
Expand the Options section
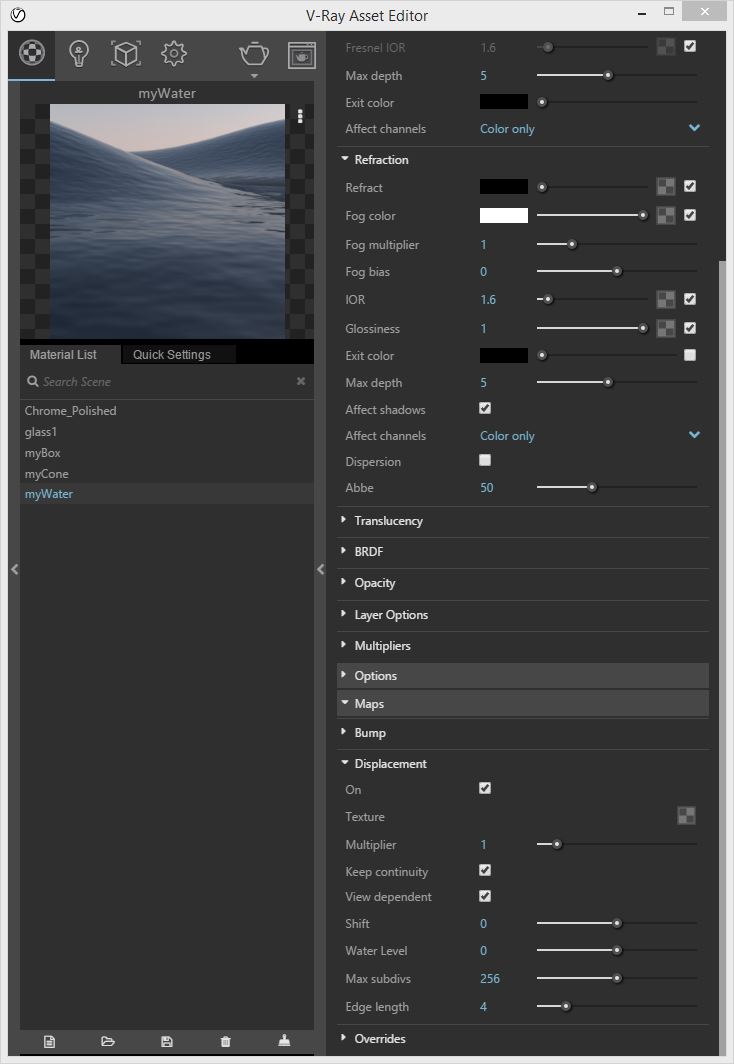tap(523, 676)
